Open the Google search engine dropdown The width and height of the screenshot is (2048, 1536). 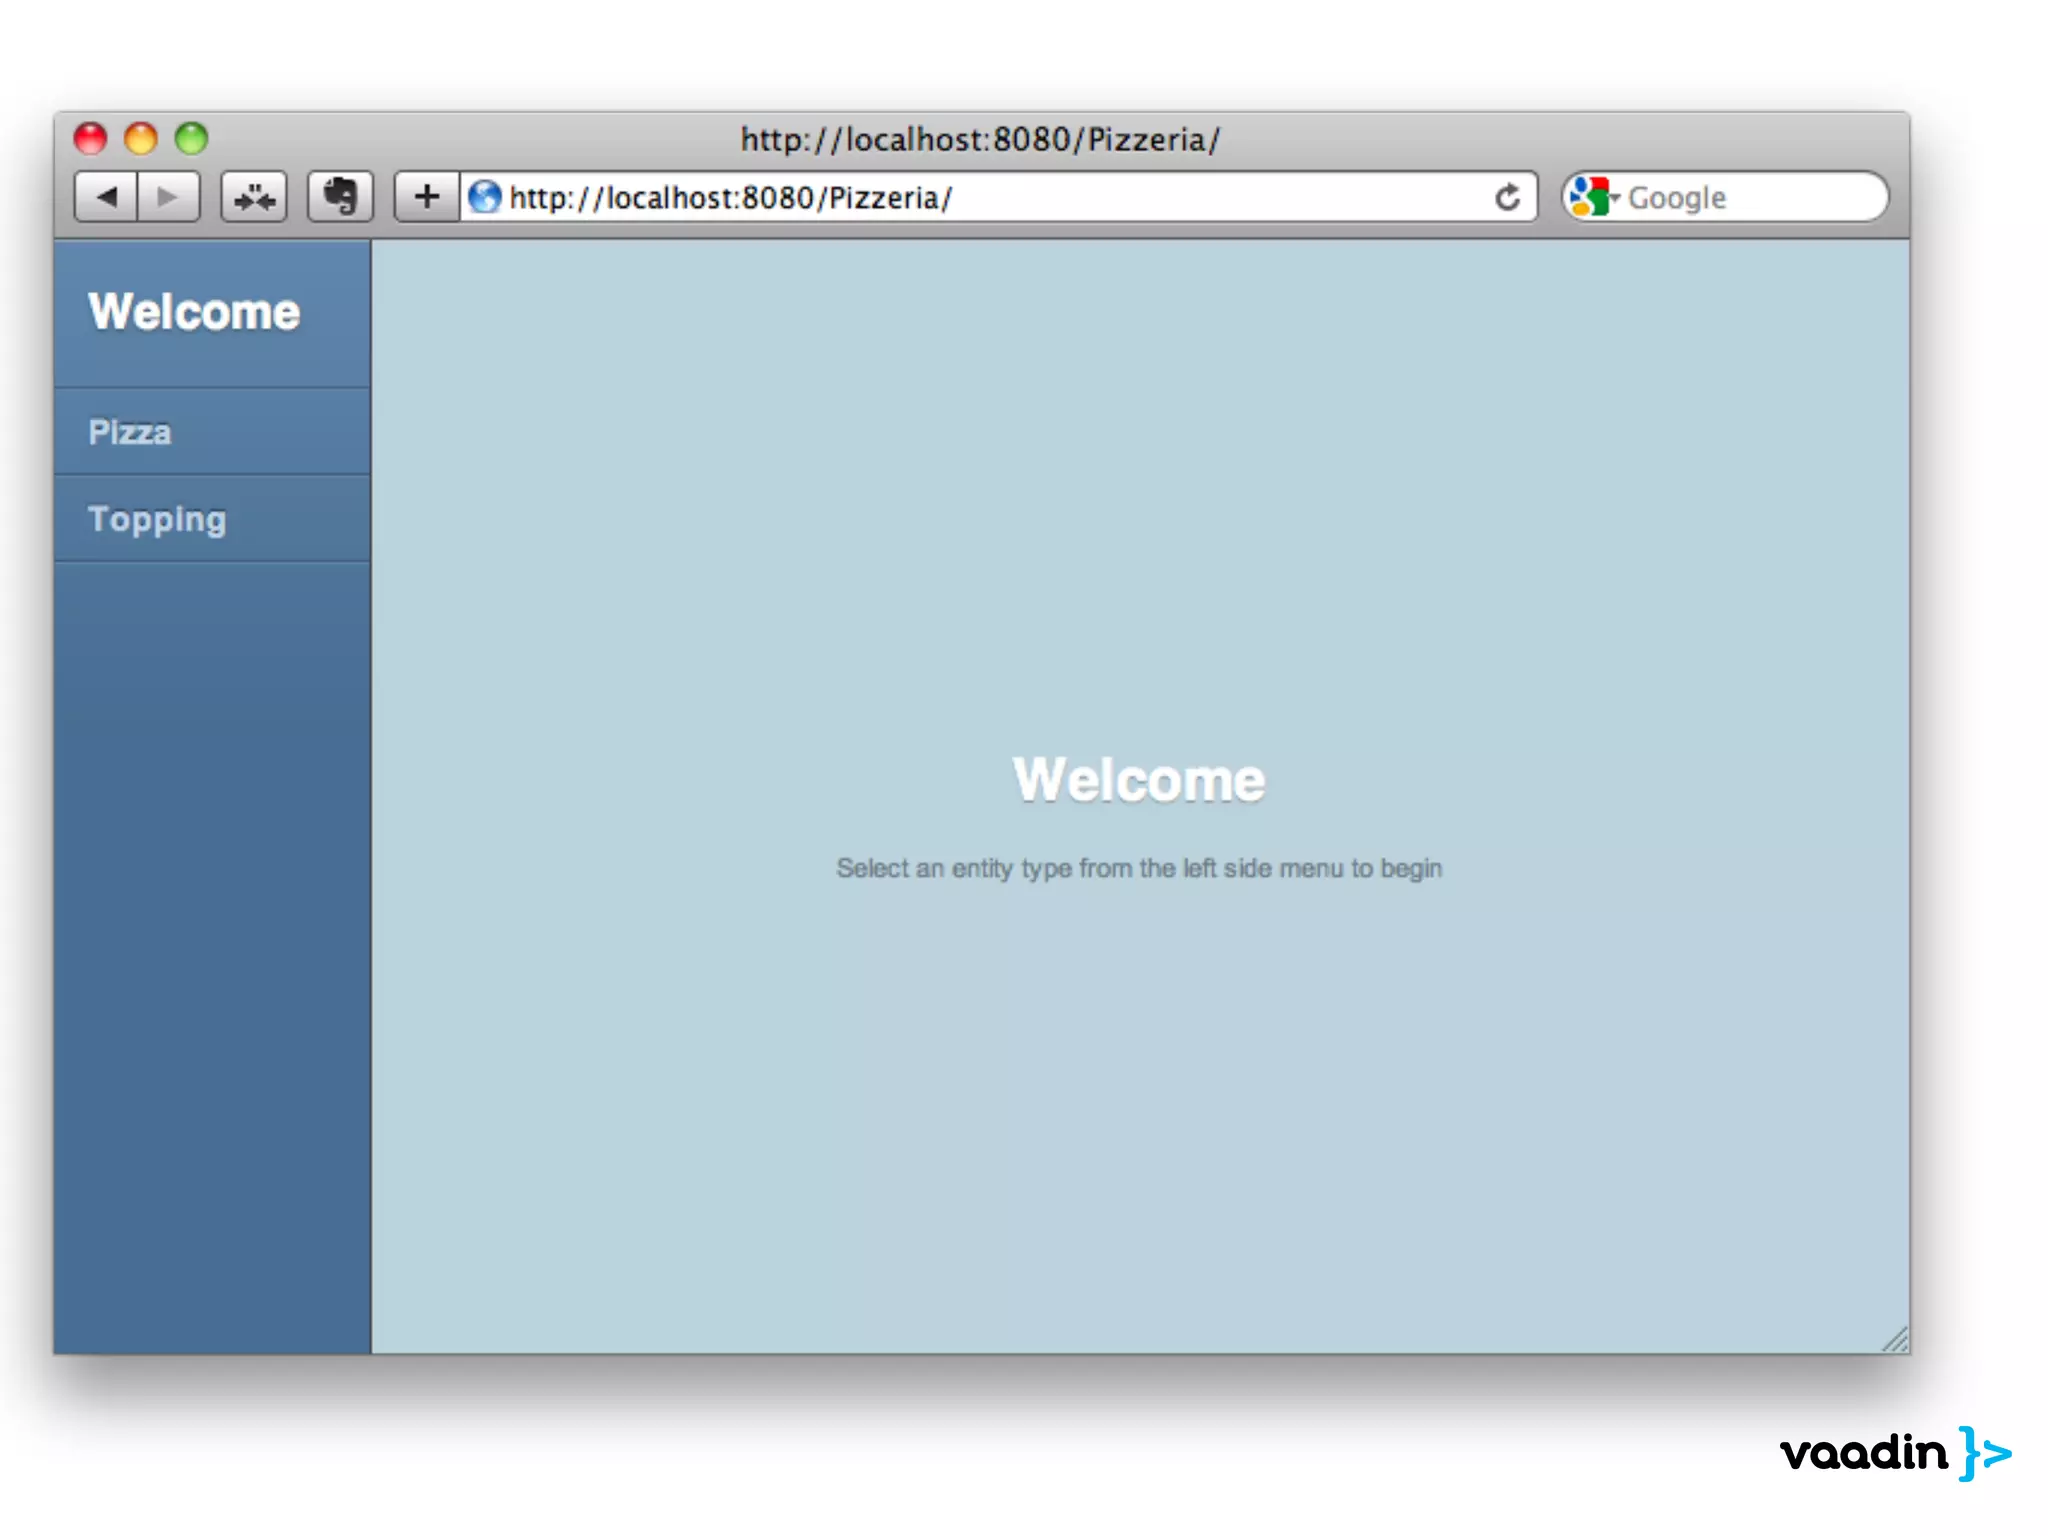(x=1594, y=197)
